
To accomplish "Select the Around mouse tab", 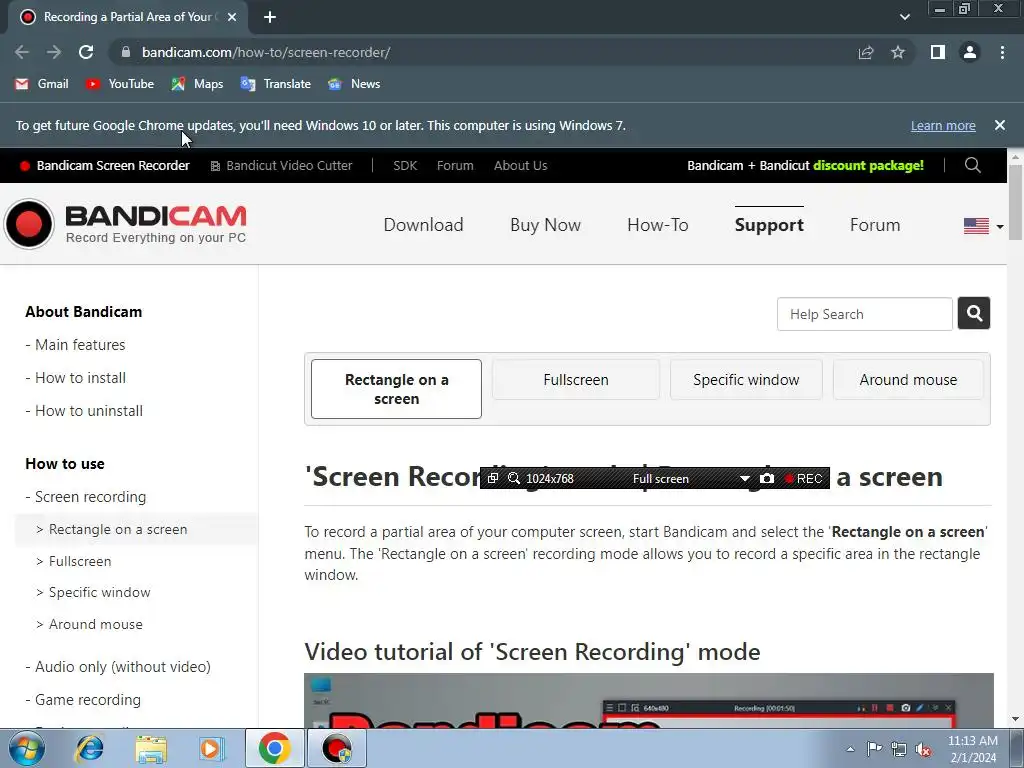I will click(x=908, y=379).
